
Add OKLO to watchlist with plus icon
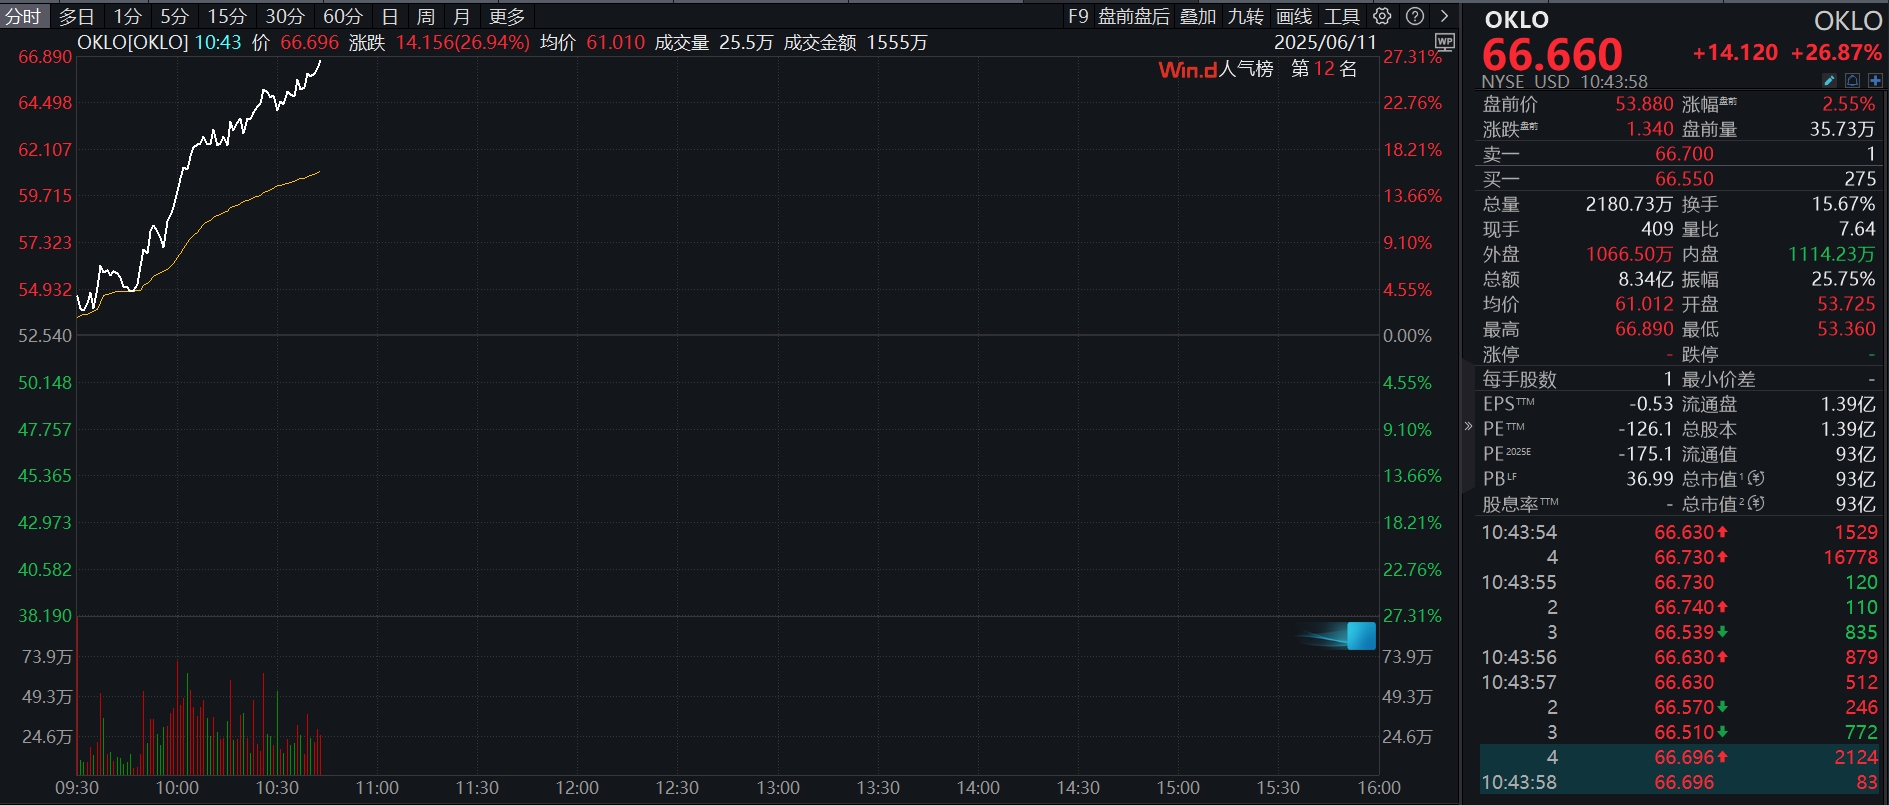[x=1875, y=81]
